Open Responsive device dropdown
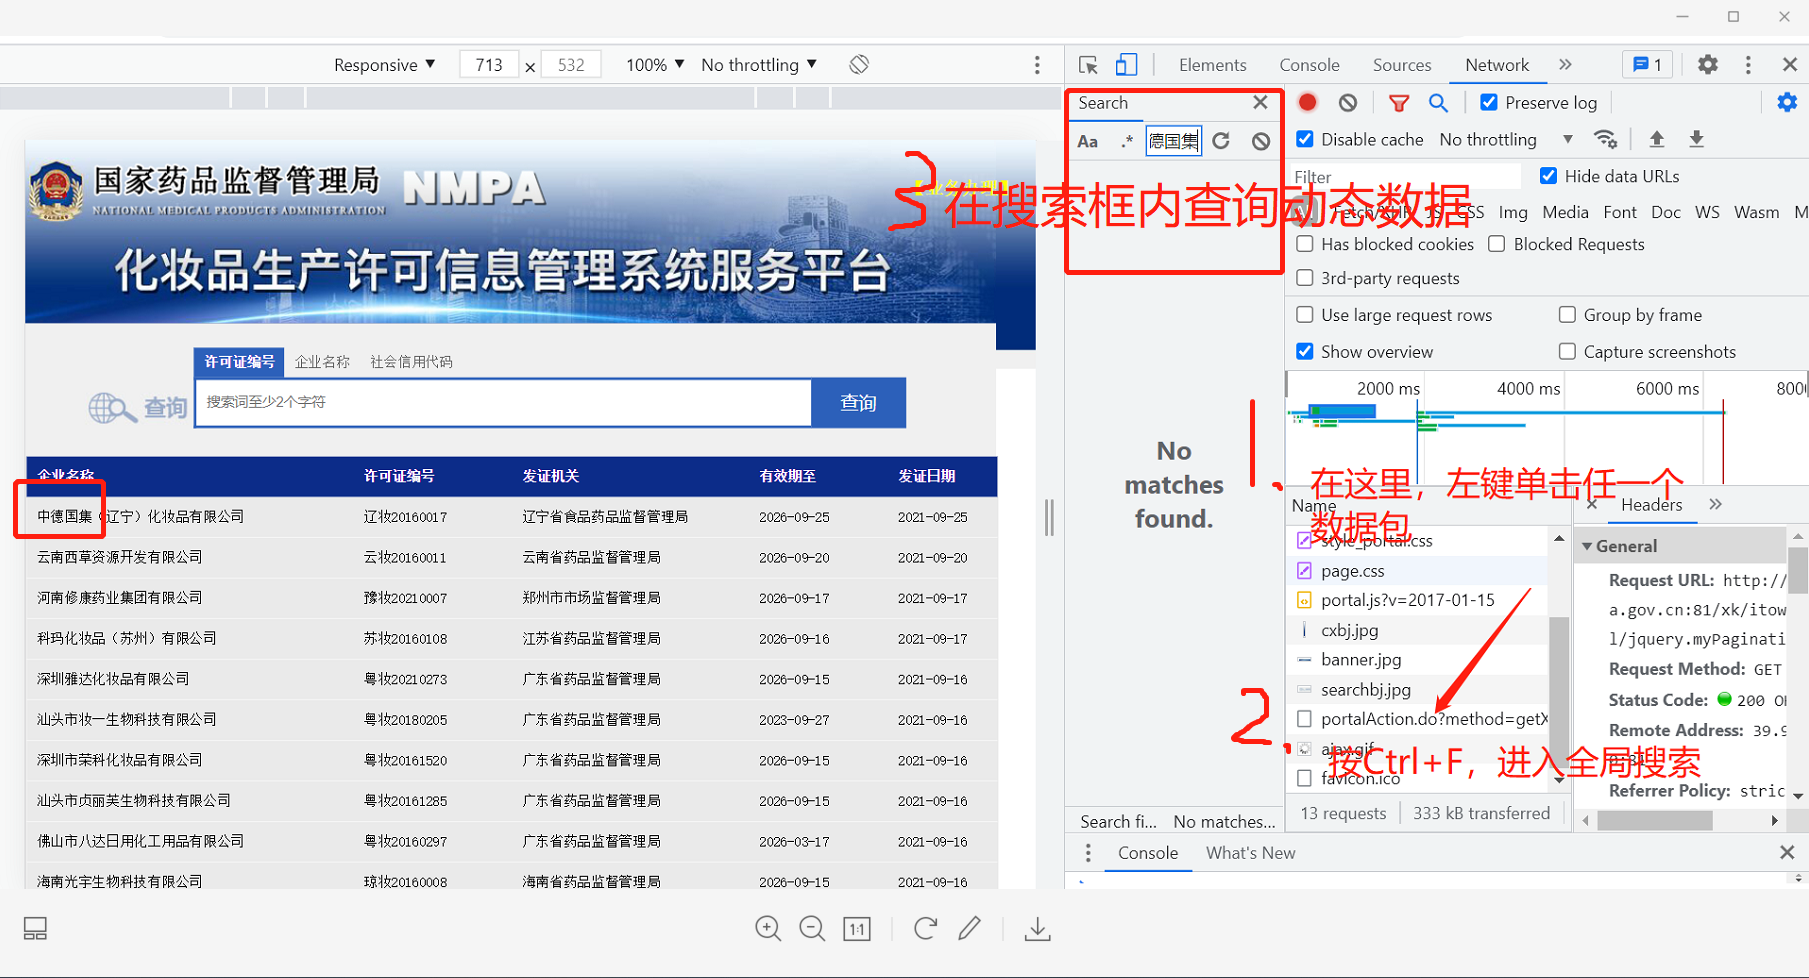 [385, 65]
